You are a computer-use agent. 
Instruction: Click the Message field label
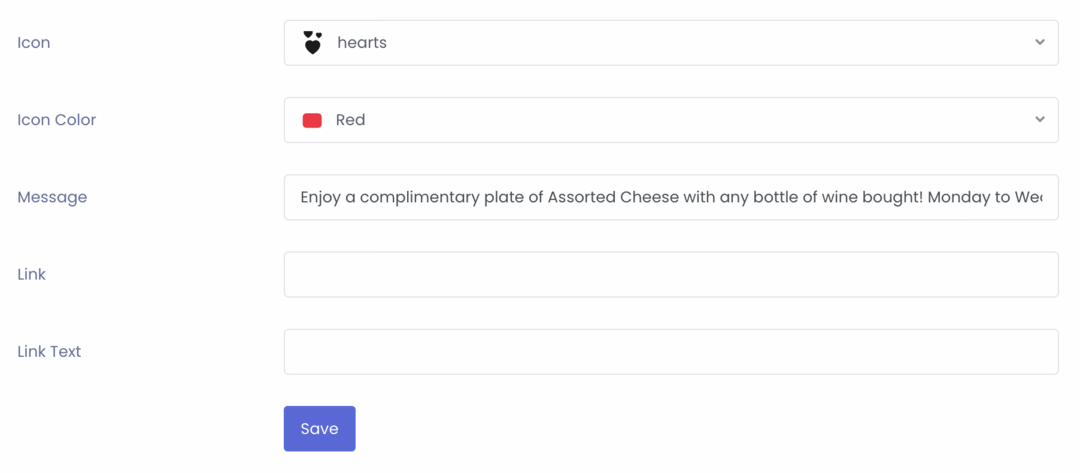tap(52, 198)
